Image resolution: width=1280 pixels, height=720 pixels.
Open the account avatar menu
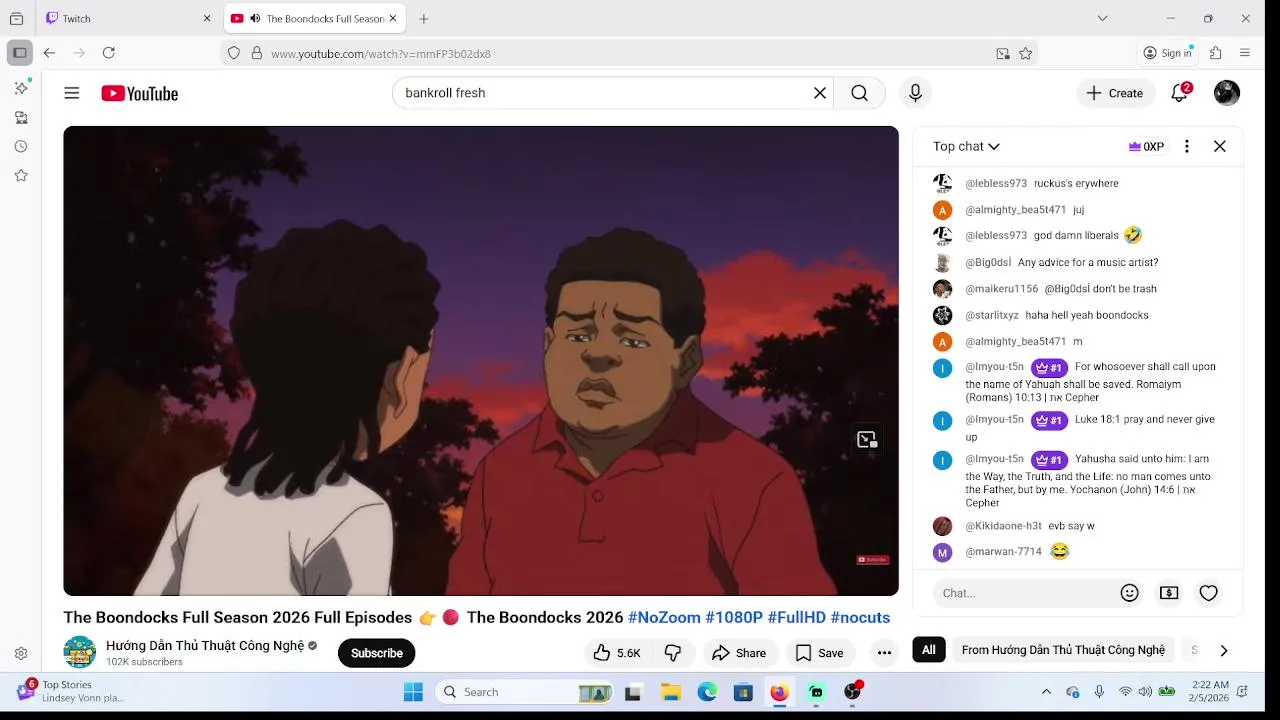pos(1227,93)
